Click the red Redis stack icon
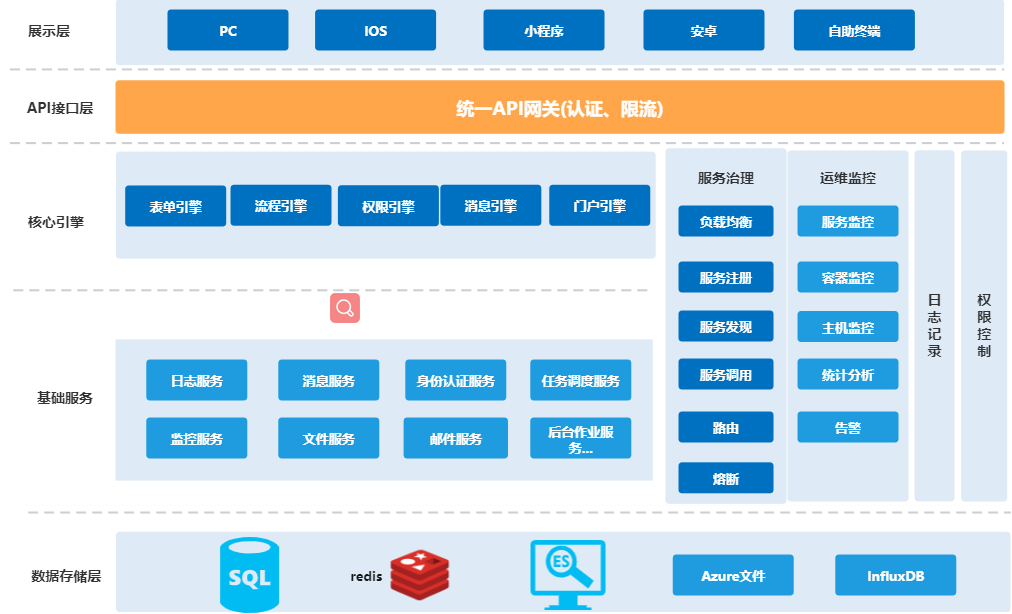The width and height of the screenshot is (1012, 614). [x=422, y=575]
